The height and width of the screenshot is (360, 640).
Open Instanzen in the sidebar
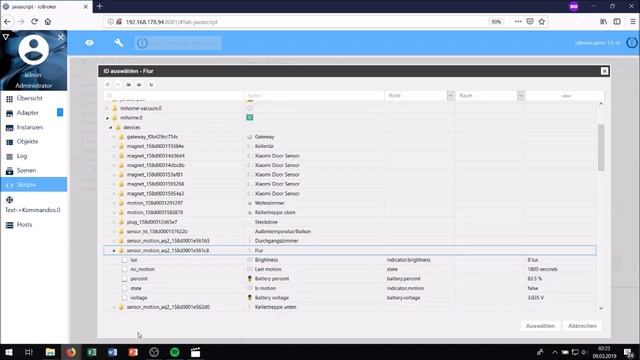pos(33,127)
